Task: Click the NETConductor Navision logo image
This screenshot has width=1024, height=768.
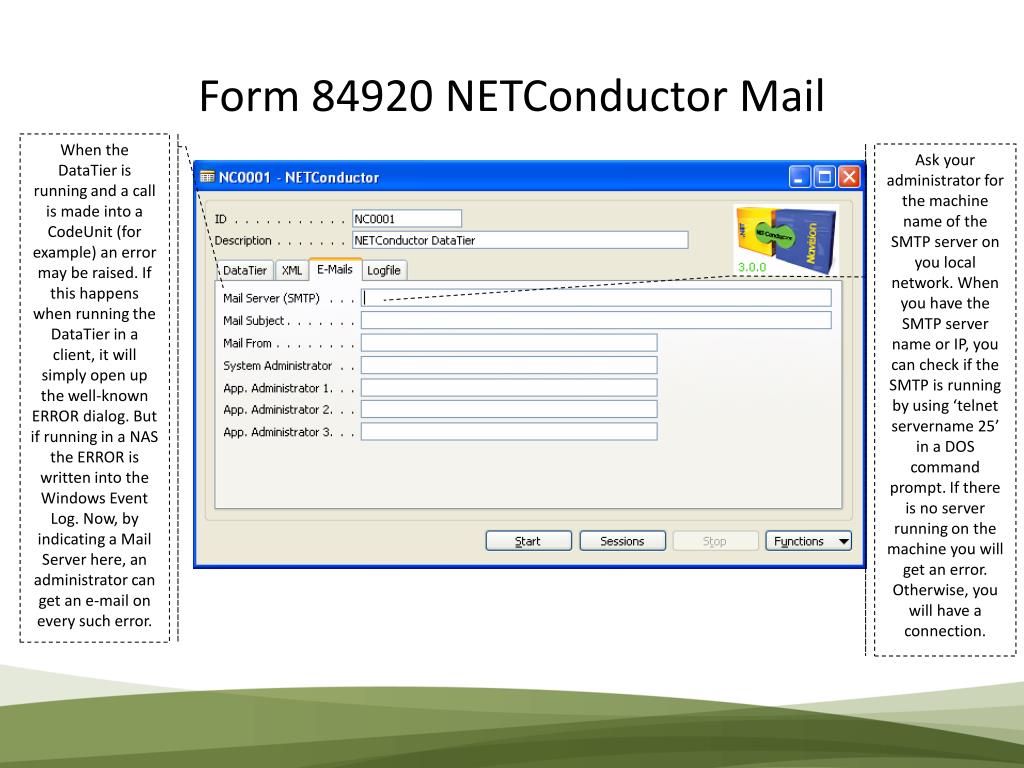Action: 786,239
